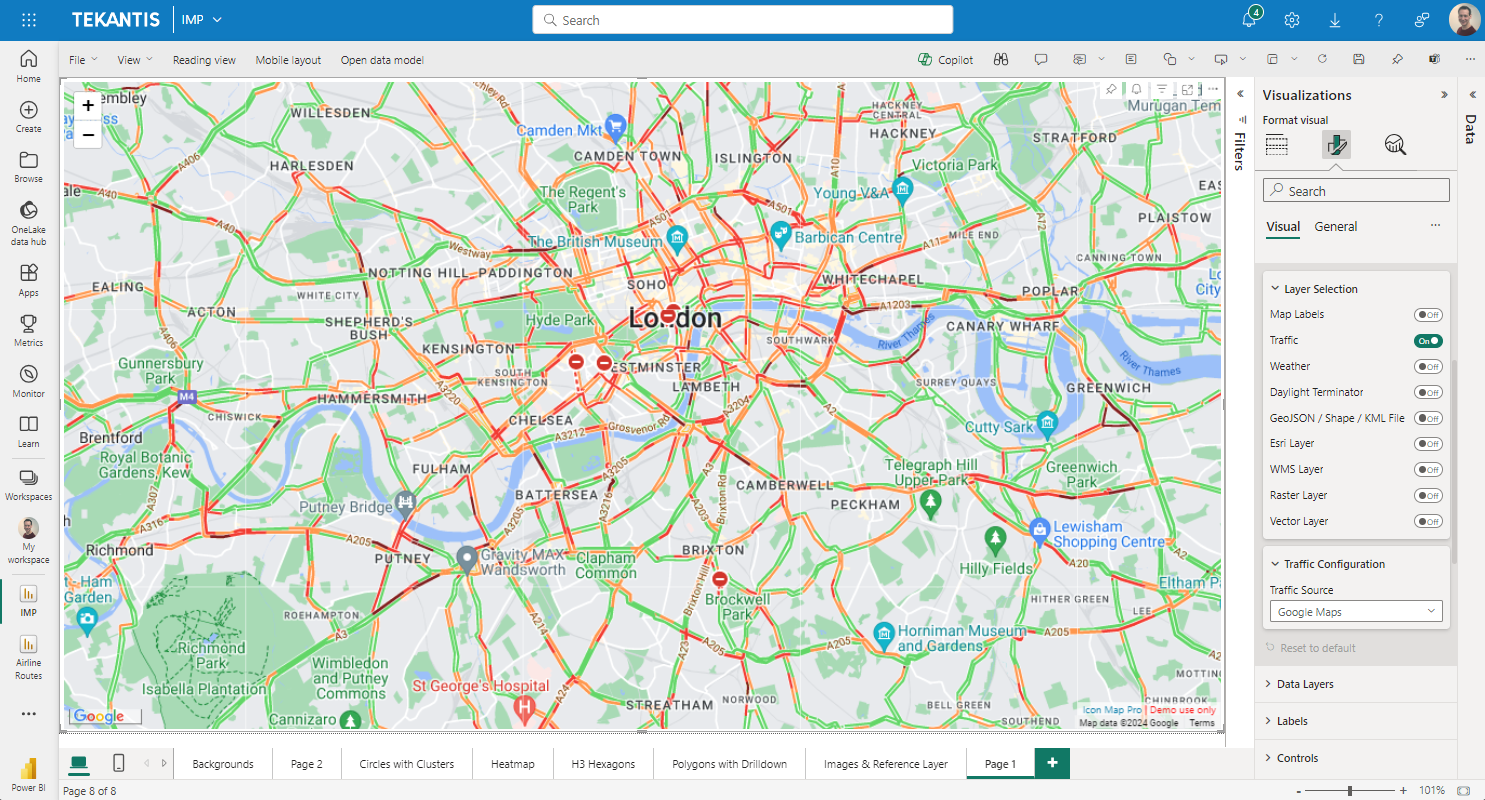Enable the Weather layer toggle

click(x=1428, y=366)
